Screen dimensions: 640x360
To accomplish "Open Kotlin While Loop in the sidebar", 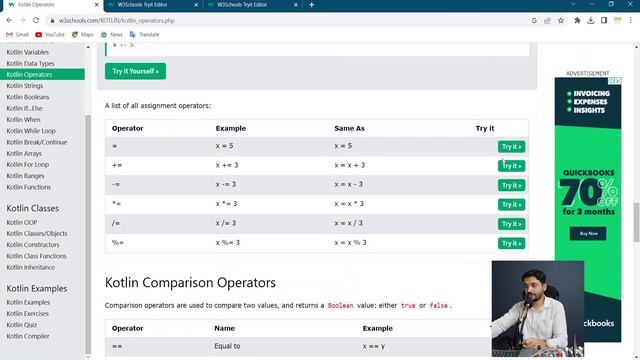I will point(31,131).
